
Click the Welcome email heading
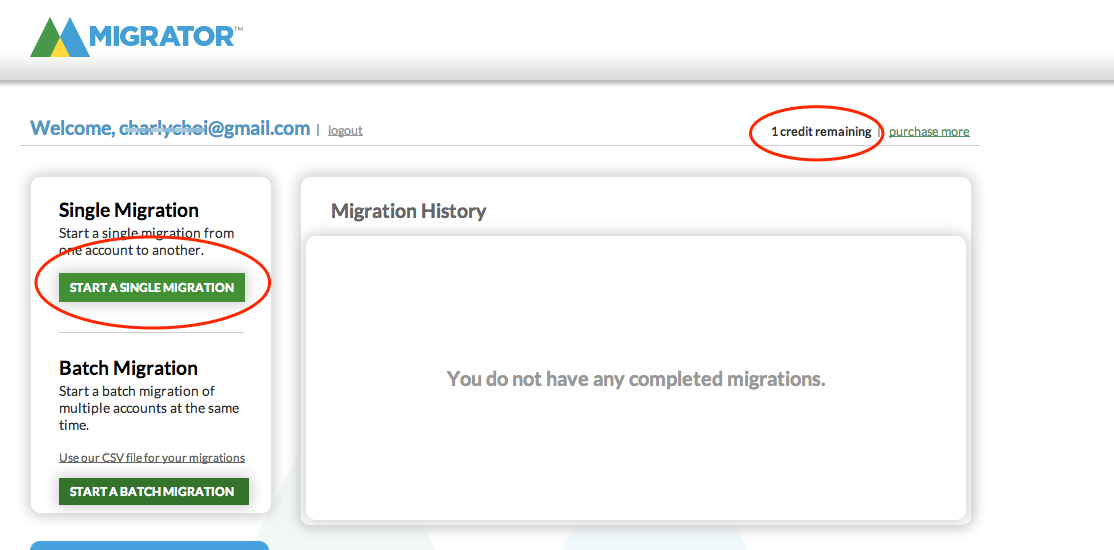[x=170, y=129]
